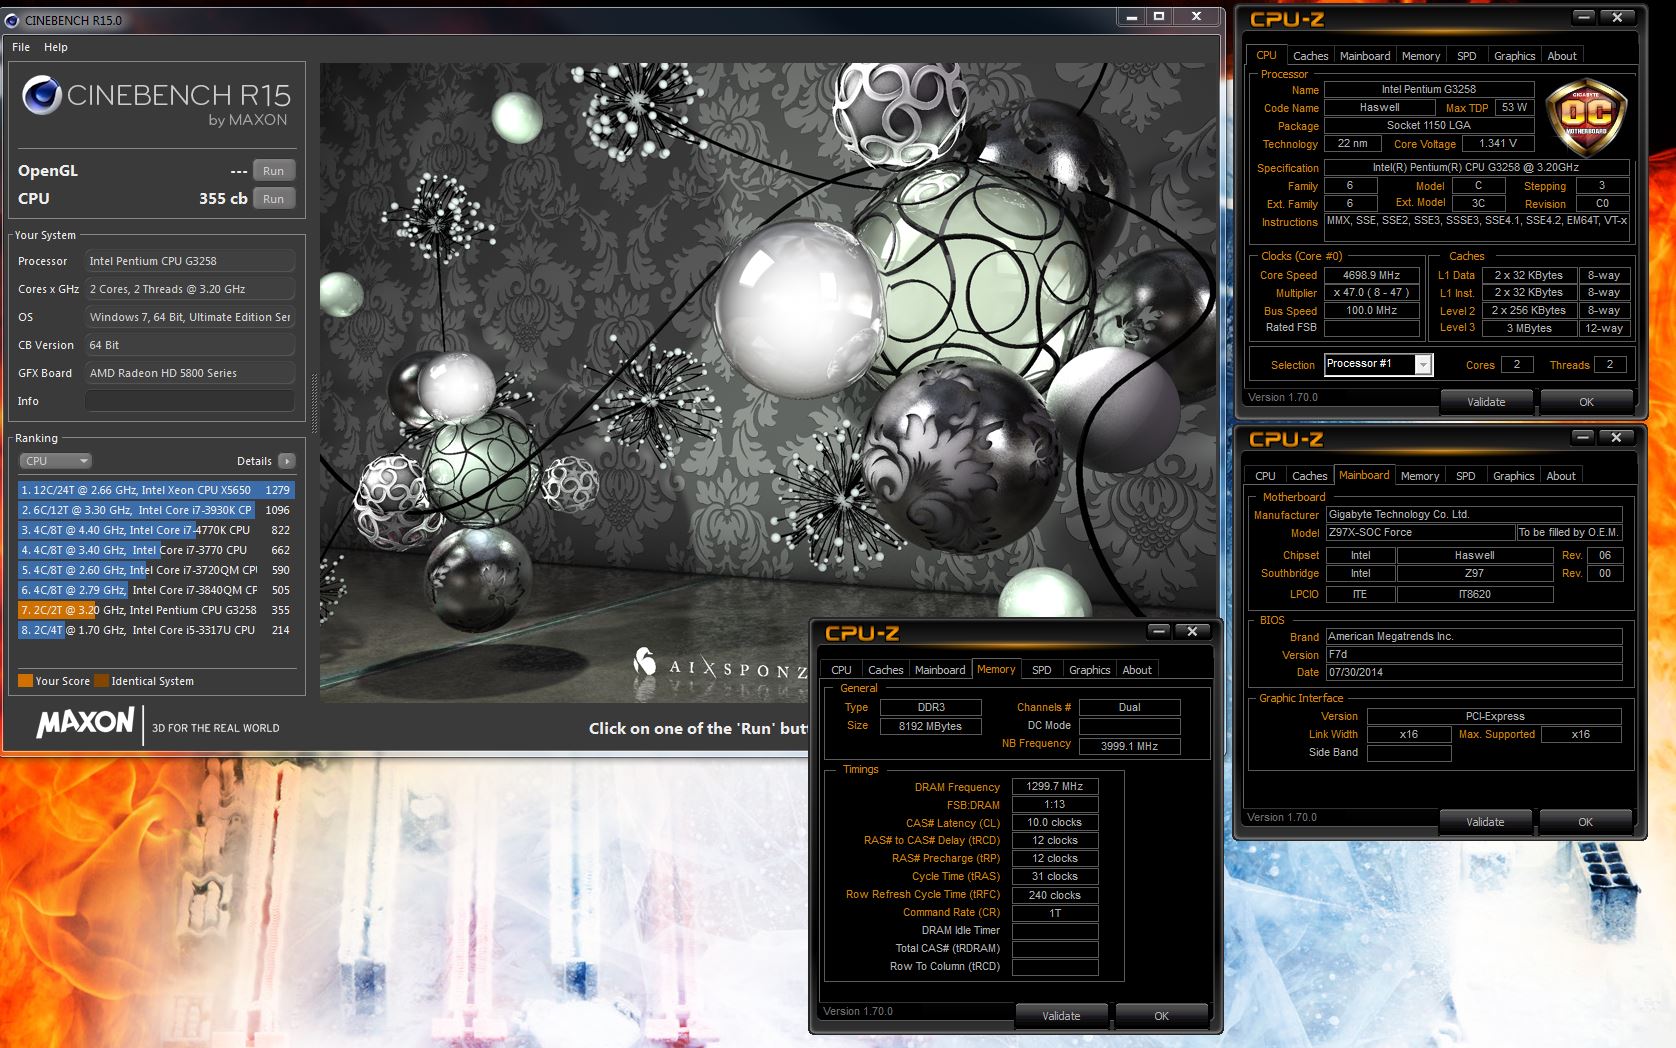Click the MAXON logo
Image resolution: width=1676 pixels, height=1048 pixels.
(86, 722)
